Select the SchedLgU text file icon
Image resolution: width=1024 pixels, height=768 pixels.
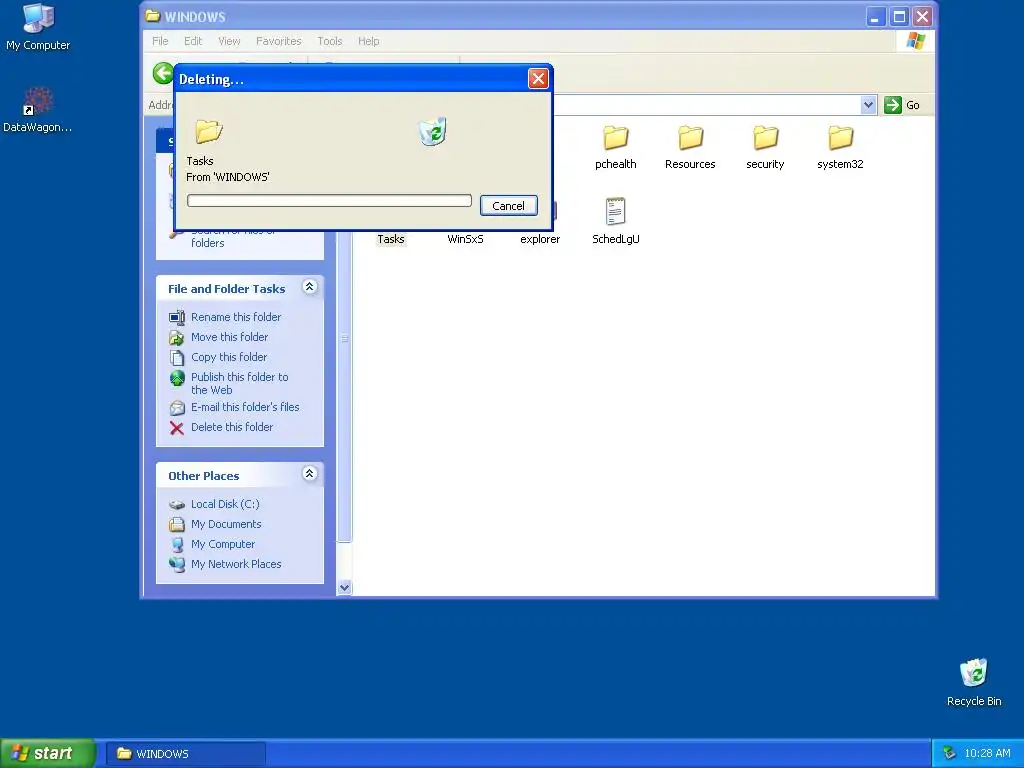coord(615,211)
